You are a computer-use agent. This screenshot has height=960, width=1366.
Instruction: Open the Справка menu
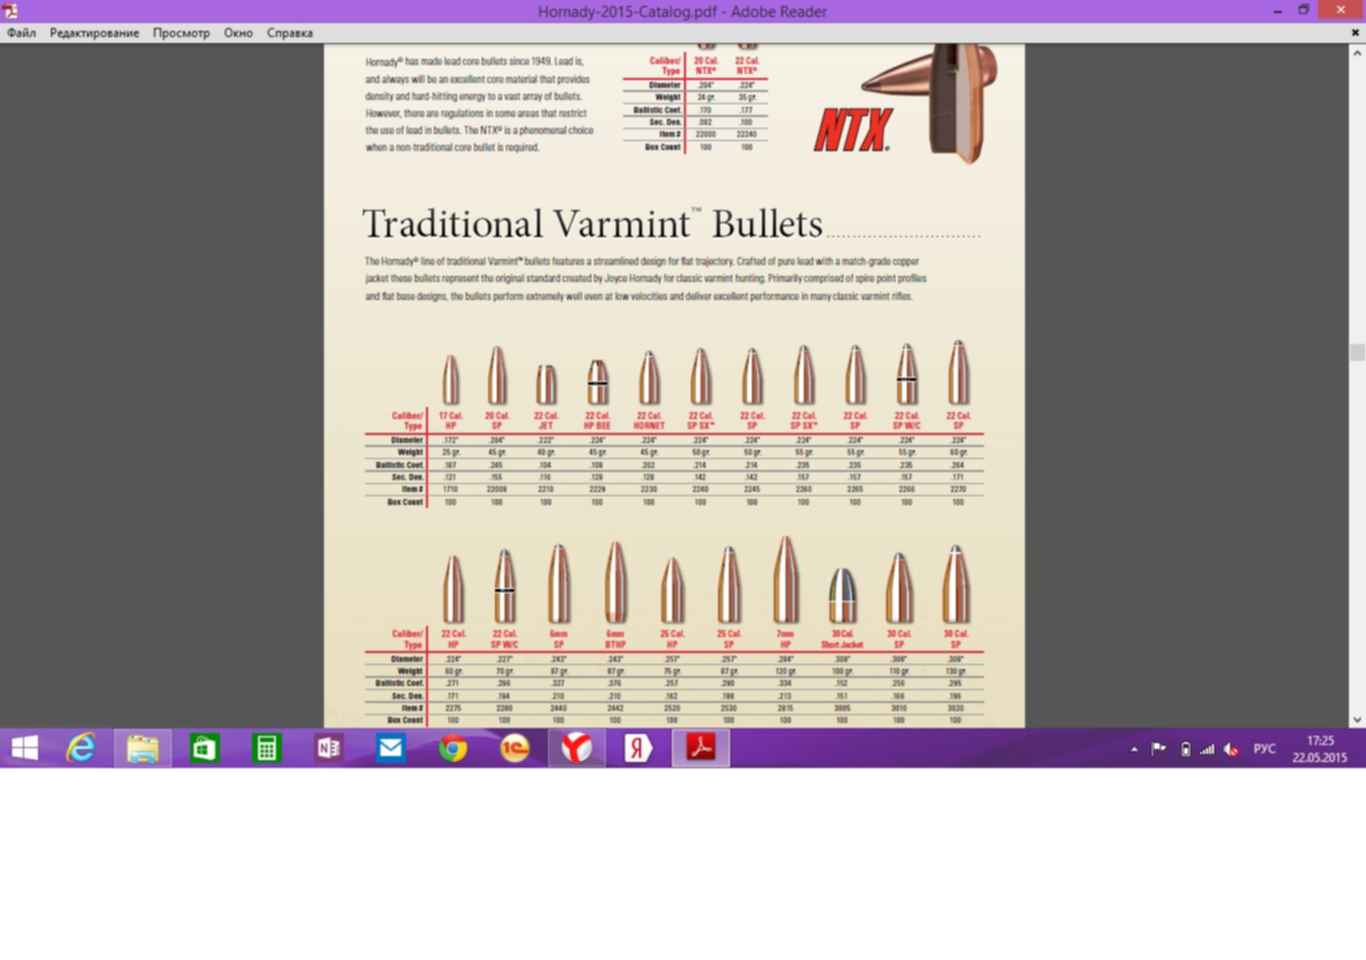coord(289,33)
